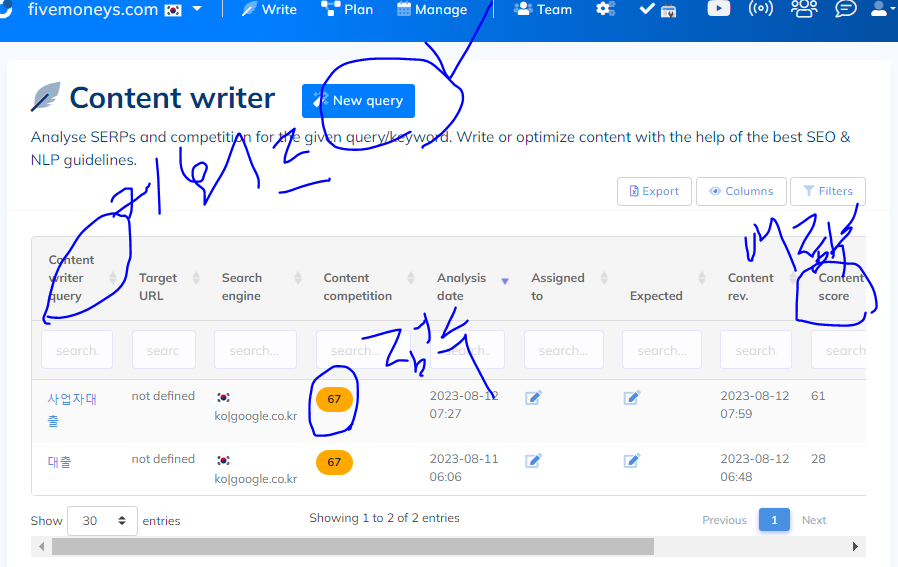Click the broadcast signal icon
This screenshot has height=567, width=898.
click(761, 9)
